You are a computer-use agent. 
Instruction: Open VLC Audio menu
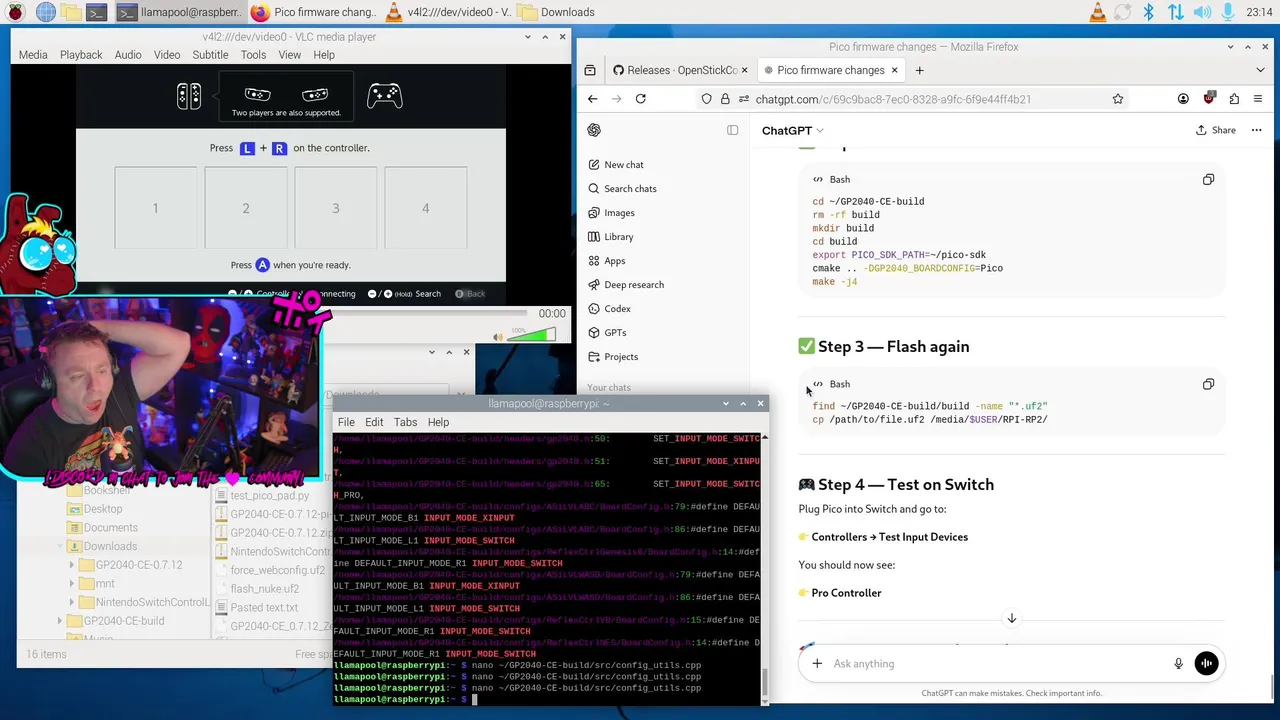128,55
